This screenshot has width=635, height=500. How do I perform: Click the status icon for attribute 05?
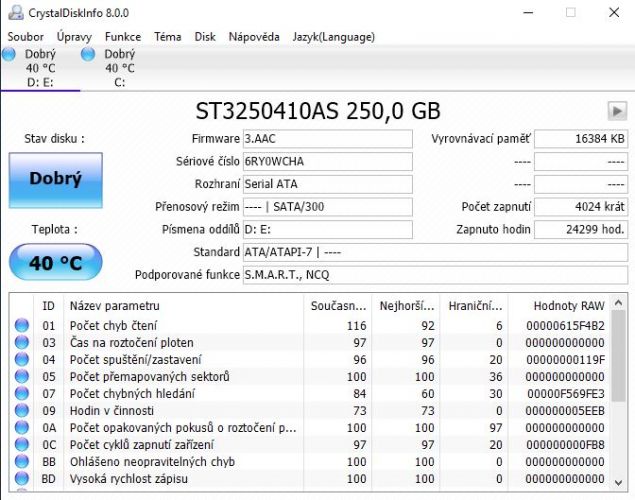point(22,376)
